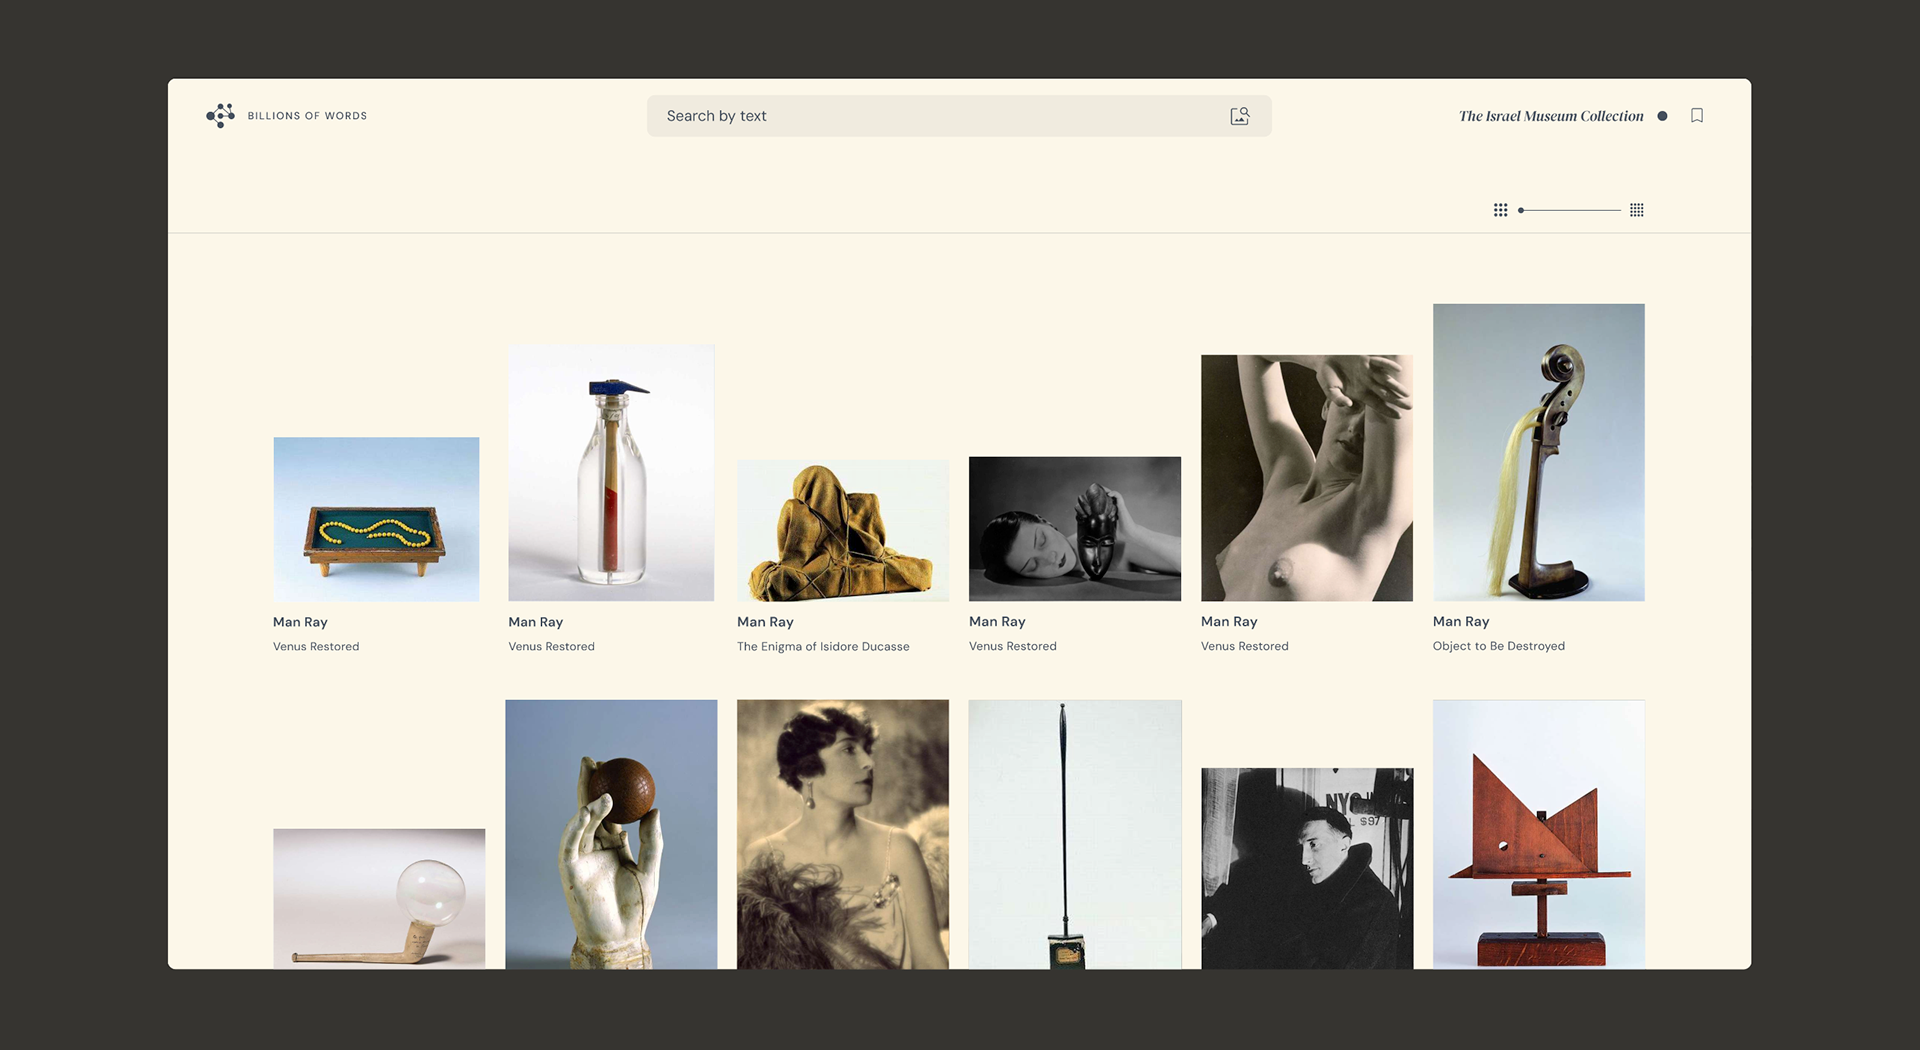Open the wrapped cloth Enigma thumbnail
This screenshot has height=1050, width=1920.
(843, 530)
